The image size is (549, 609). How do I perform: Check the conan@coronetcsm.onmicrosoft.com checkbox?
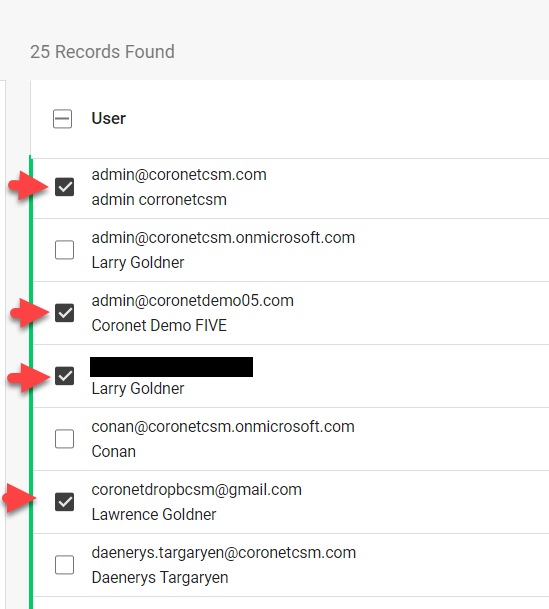pos(64,439)
